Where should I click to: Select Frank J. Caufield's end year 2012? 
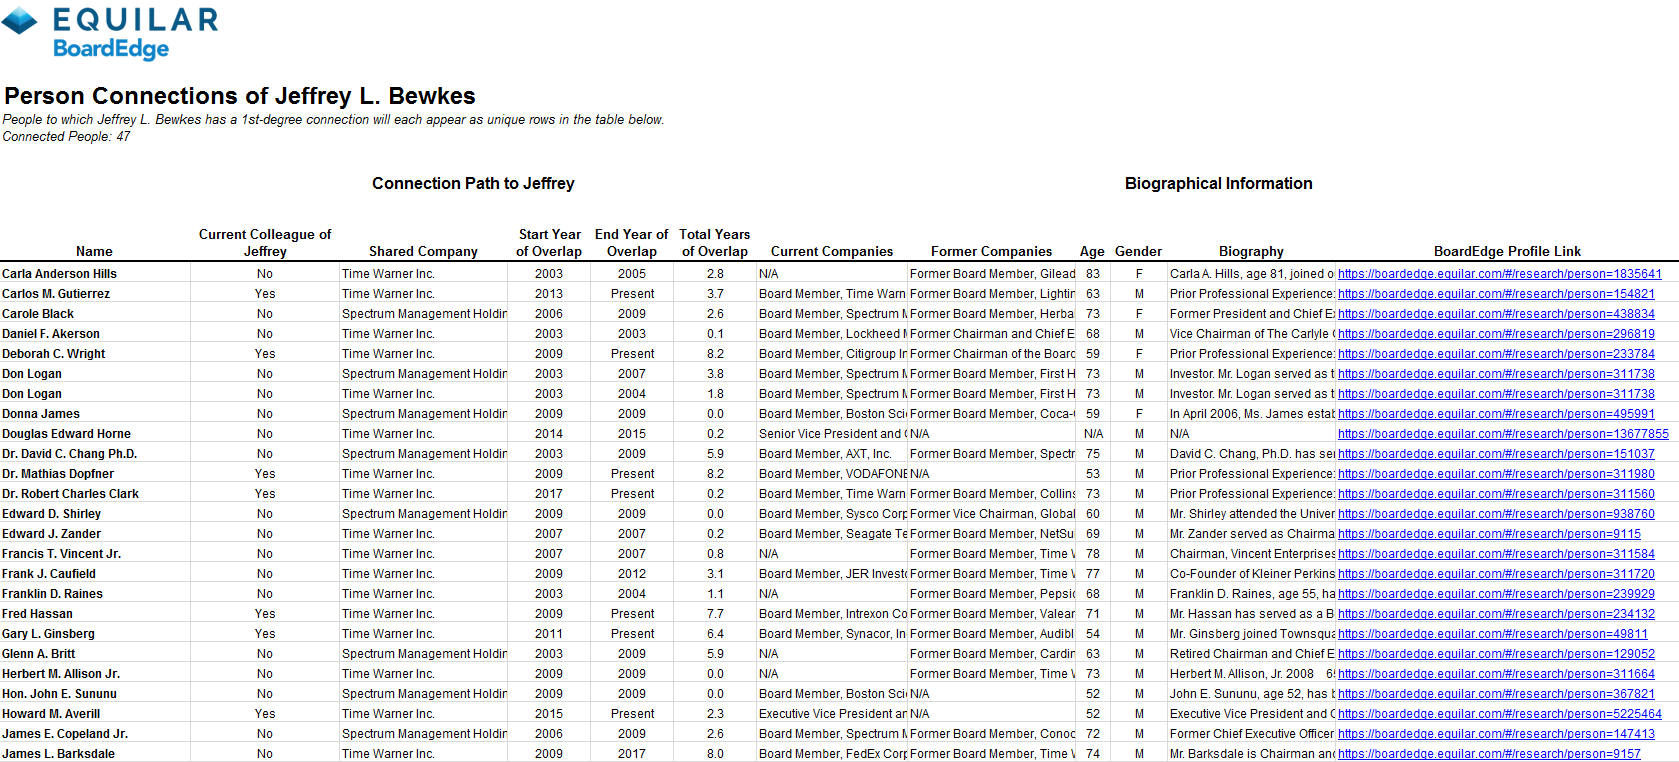631,574
